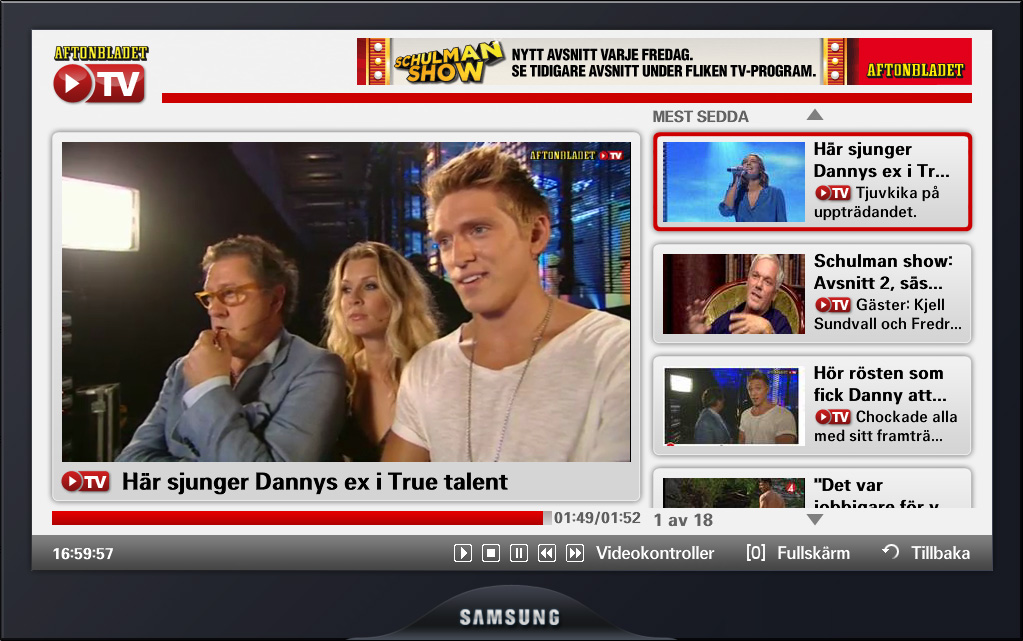Click the red video progress bar
The image size is (1023, 641).
(300, 518)
